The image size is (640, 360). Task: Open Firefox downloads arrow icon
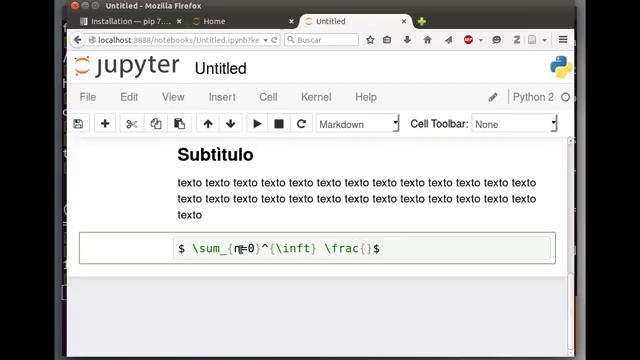pyautogui.click(x=407, y=40)
